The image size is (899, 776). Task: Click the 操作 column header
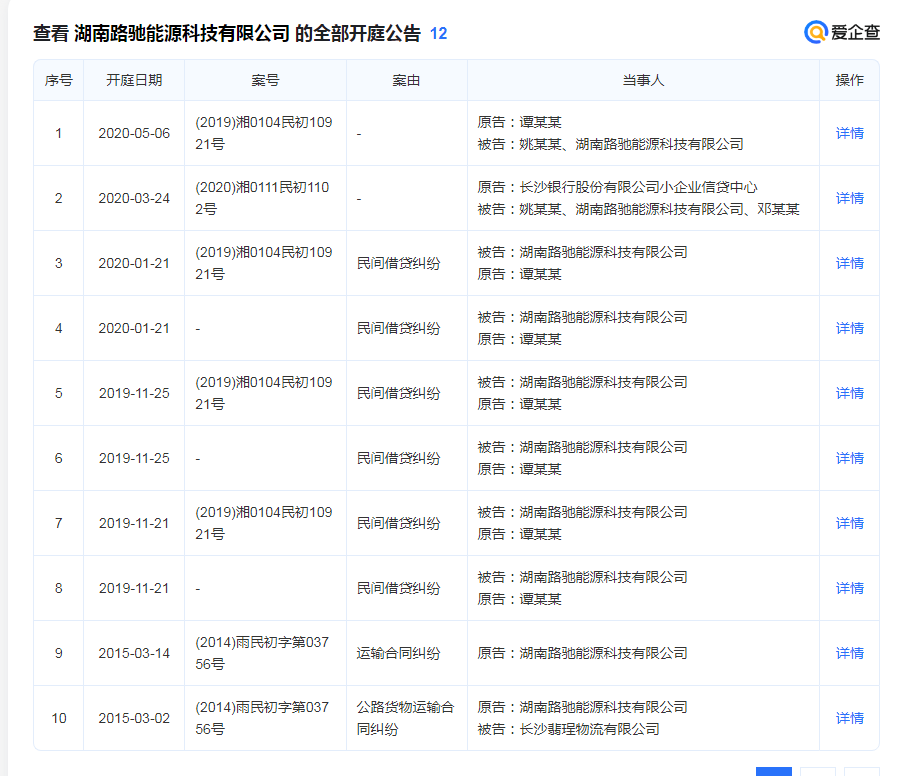pyautogui.click(x=849, y=80)
